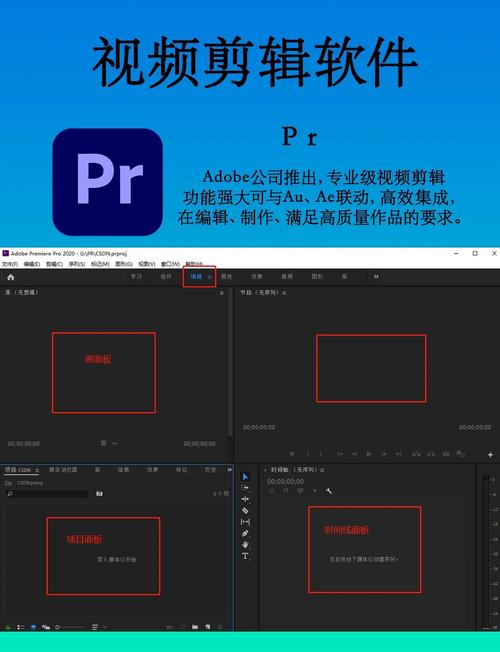Click Lift button in Program monitor
Image resolution: width=500 pixels, height=652 pixels.
pyautogui.click(x=416, y=454)
